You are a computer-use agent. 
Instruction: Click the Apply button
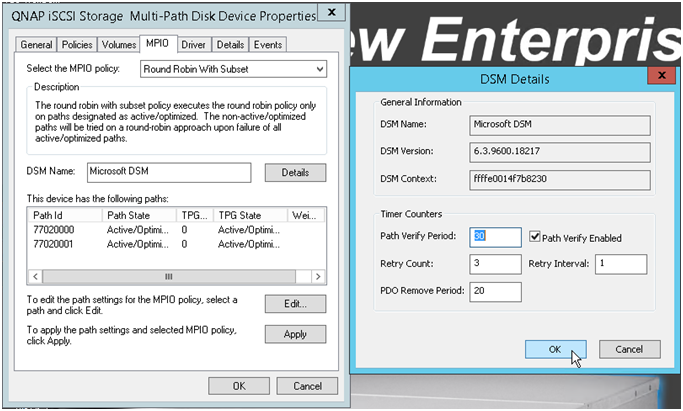click(295, 334)
